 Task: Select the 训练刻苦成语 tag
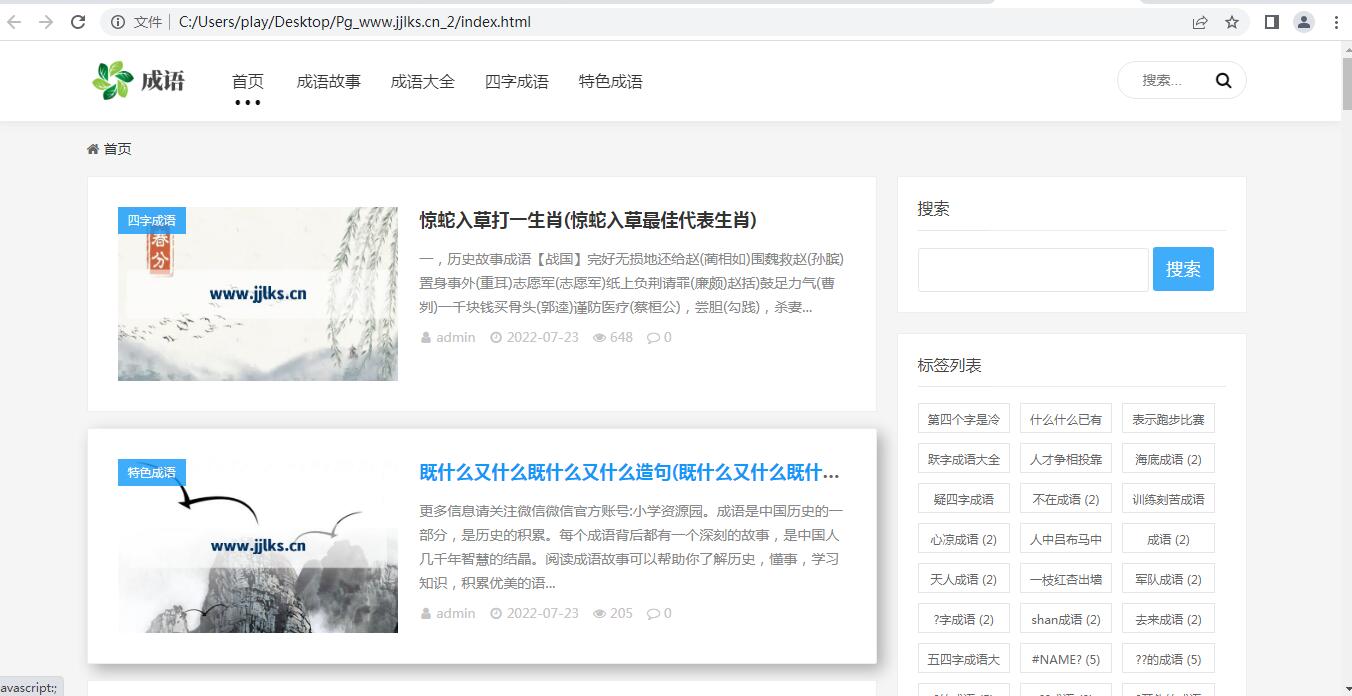click(1168, 499)
